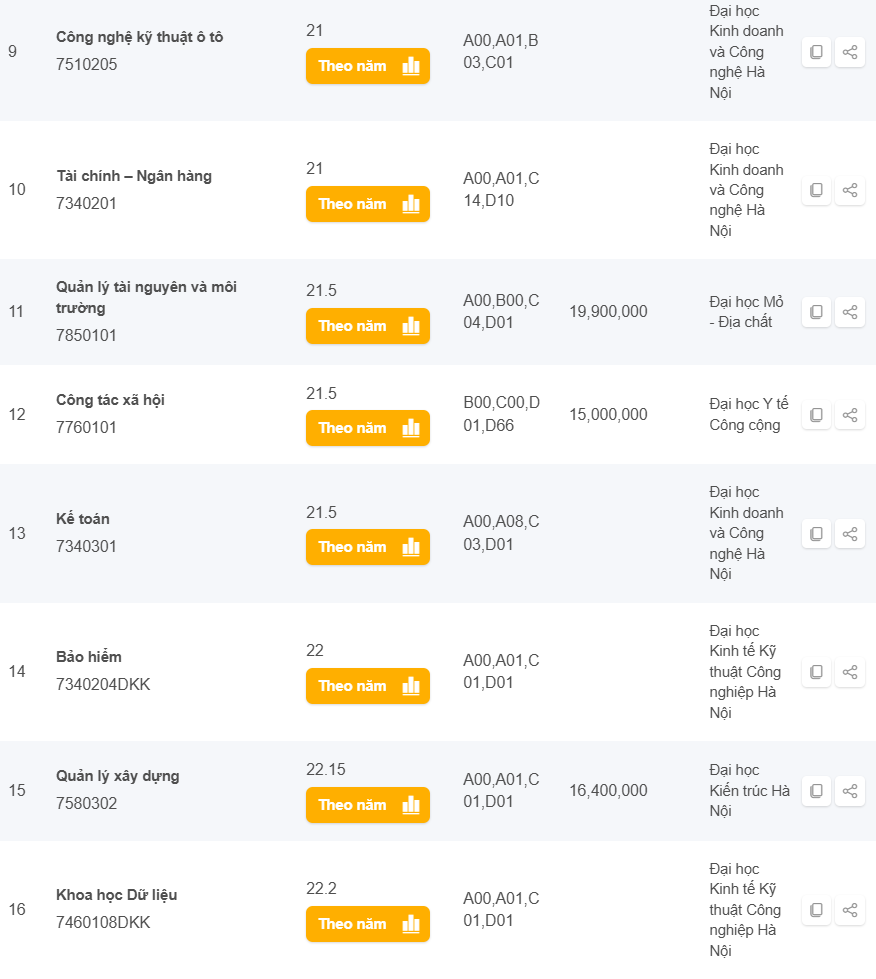Share the Công nghệ kỹ thuật ô tô row
The height and width of the screenshot is (979, 876).
850,52
